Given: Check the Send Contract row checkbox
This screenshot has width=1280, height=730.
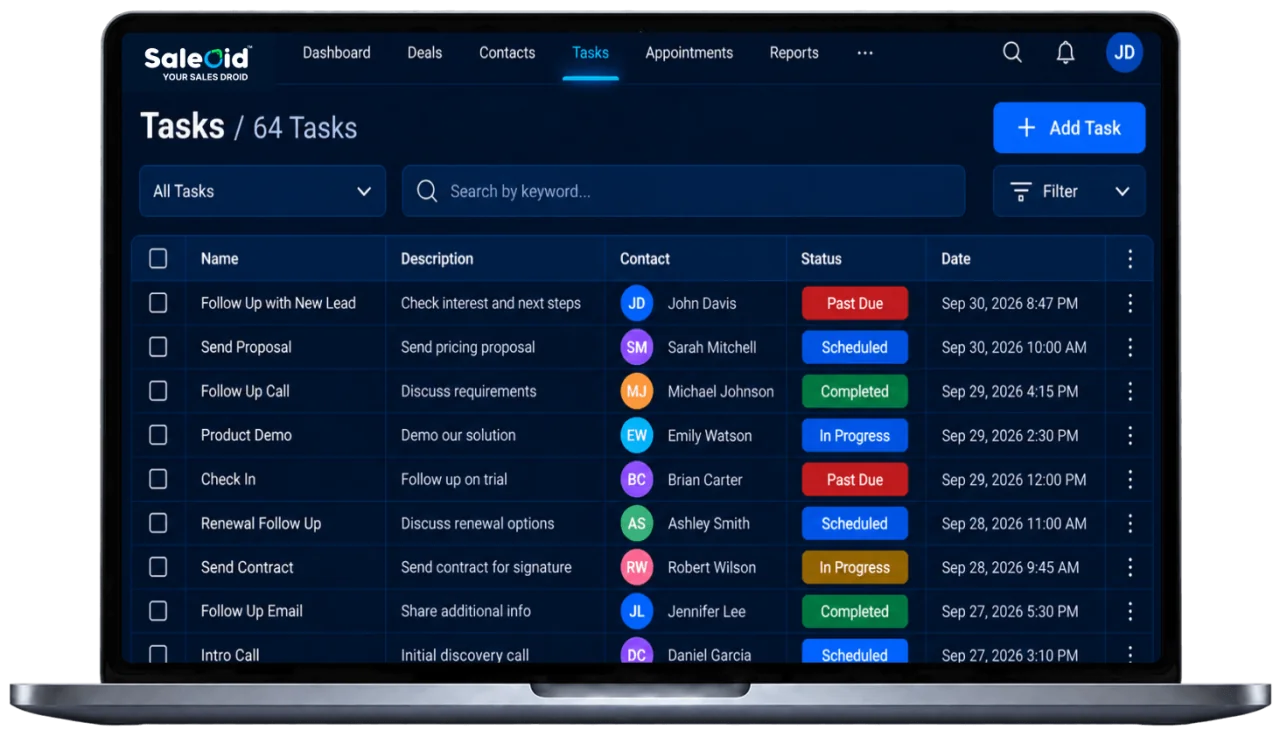Looking at the screenshot, I should 158,567.
